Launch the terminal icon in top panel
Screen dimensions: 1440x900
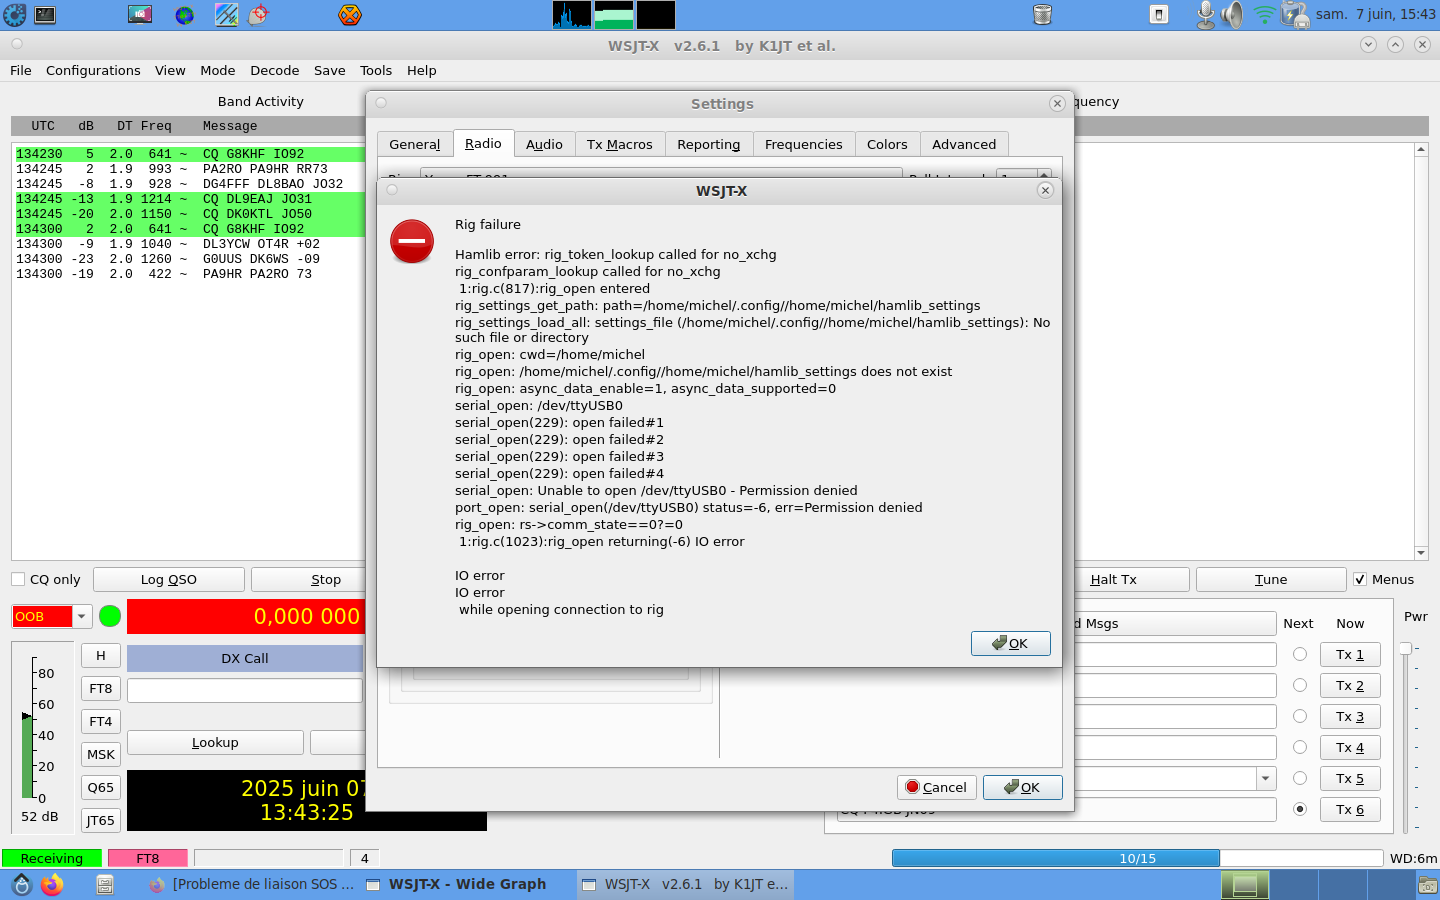(x=45, y=15)
